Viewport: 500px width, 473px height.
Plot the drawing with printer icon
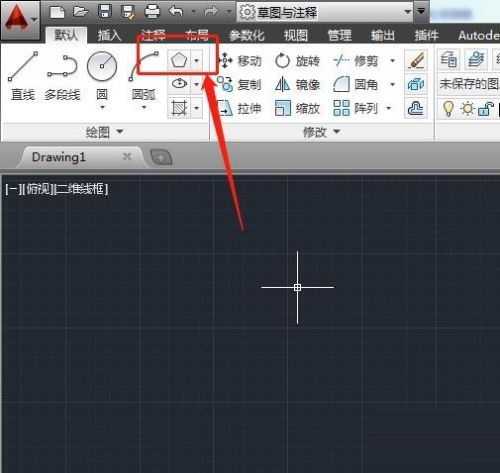pyautogui.click(x=152, y=12)
